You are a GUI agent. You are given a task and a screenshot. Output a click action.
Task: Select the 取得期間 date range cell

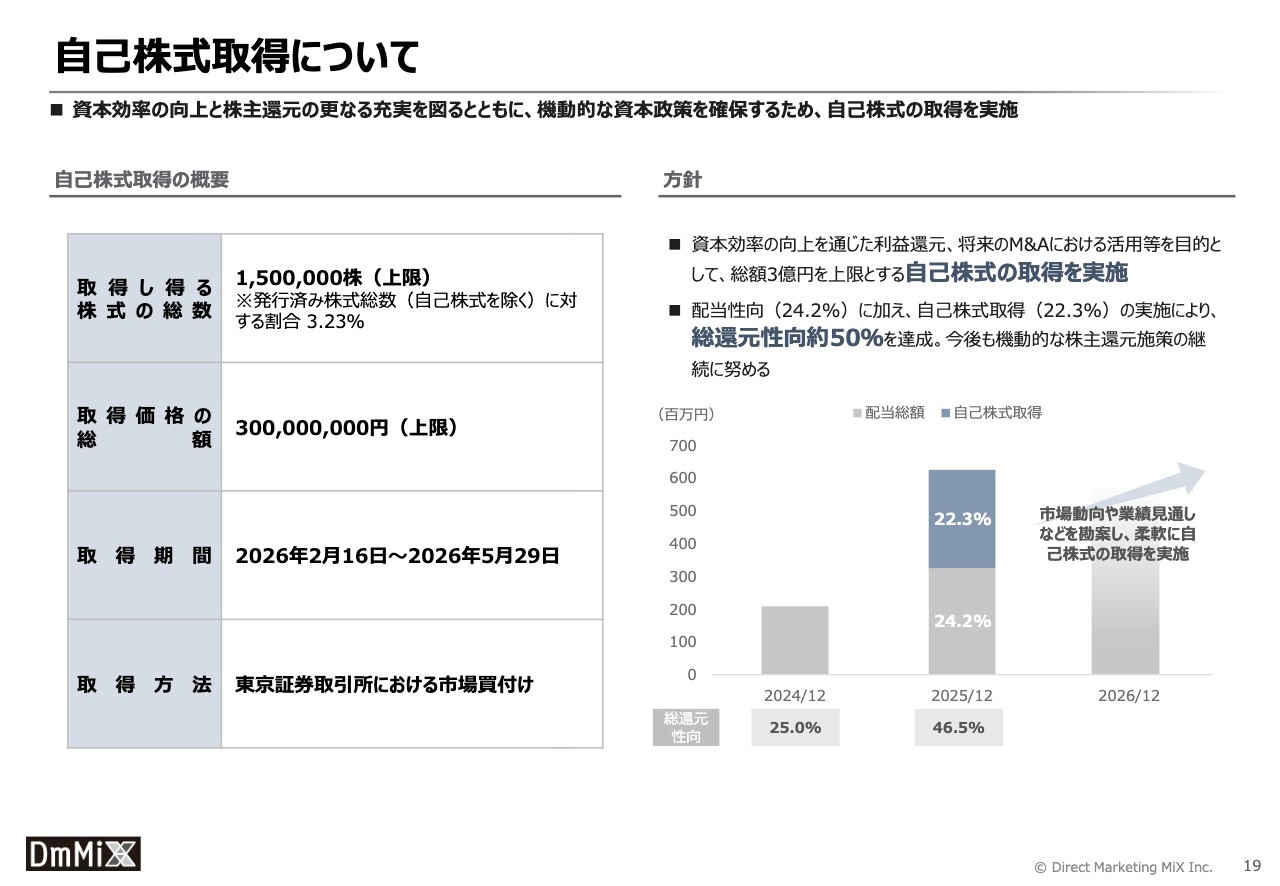pos(411,556)
